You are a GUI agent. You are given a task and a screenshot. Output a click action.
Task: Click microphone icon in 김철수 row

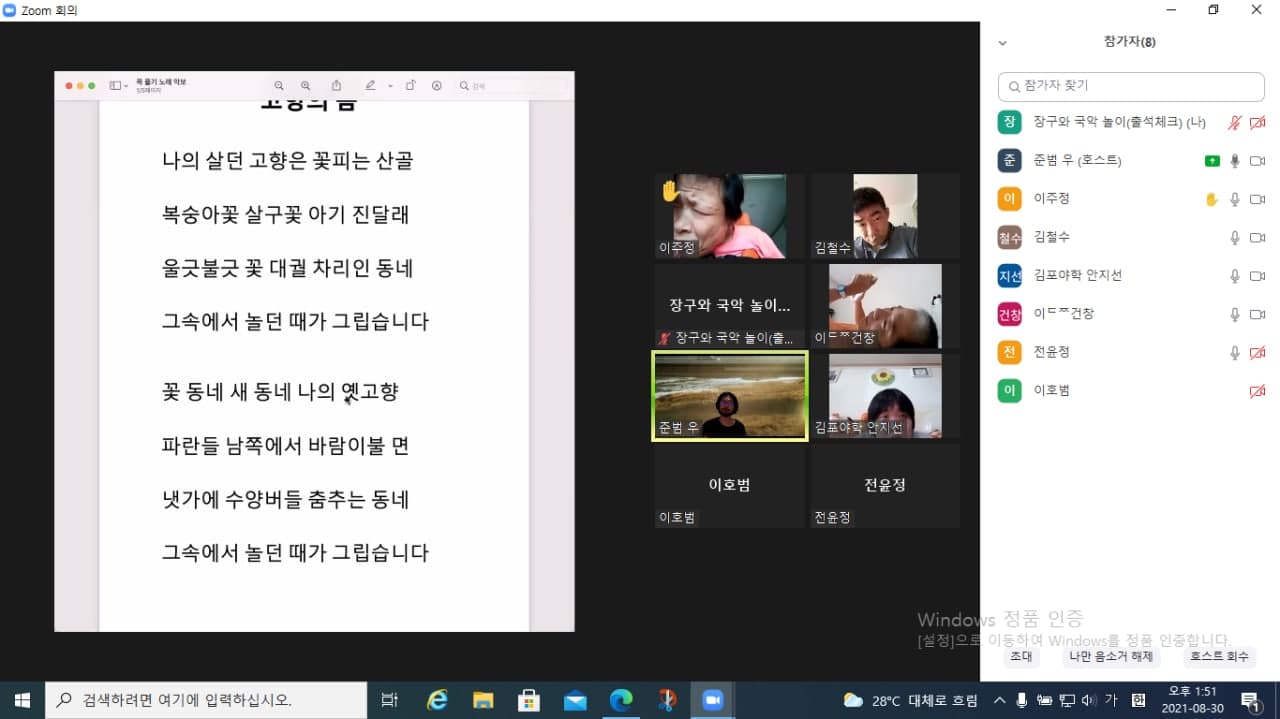click(1235, 237)
